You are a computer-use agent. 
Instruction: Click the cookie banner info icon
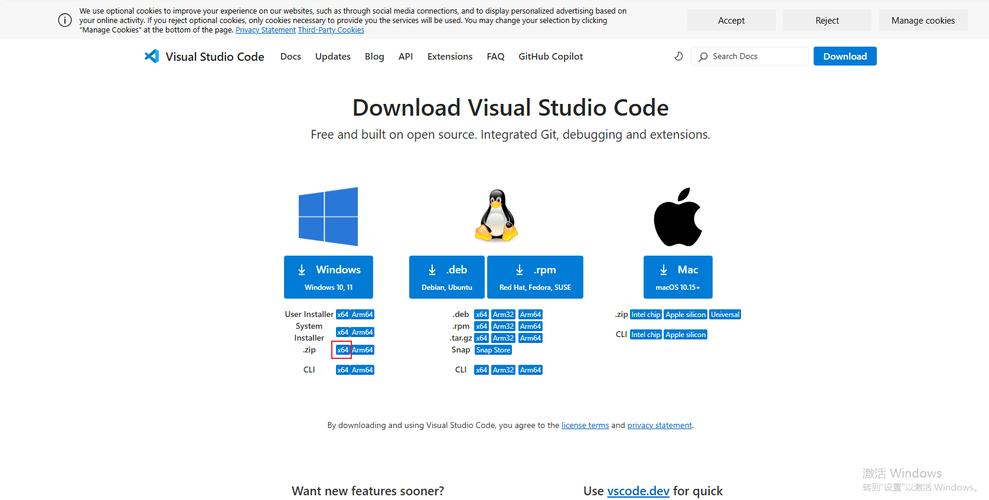pyautogui.click(x=65, y=20)
